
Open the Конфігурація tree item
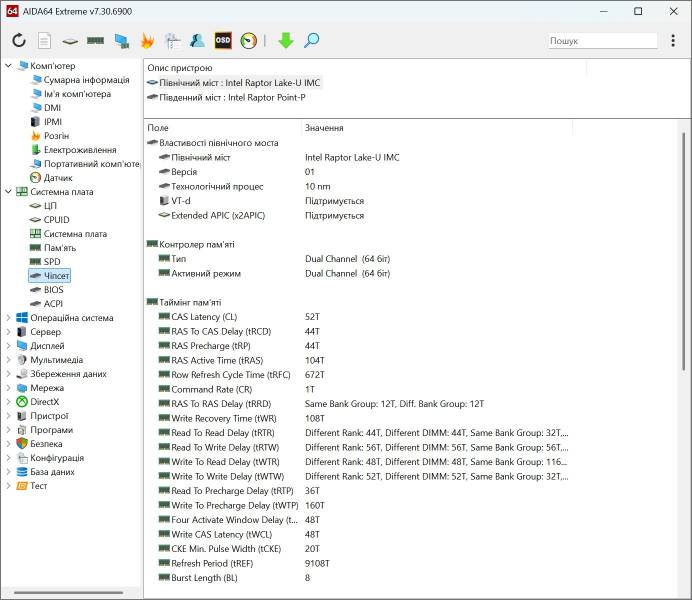coord(57,458)
